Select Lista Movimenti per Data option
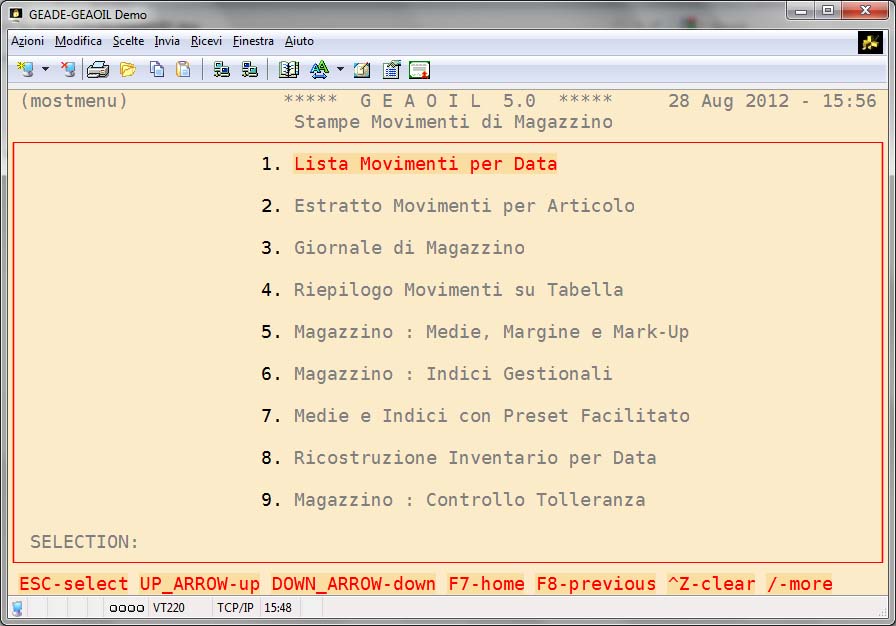This screenshot has width=896, height=626. tap(425, 164)
